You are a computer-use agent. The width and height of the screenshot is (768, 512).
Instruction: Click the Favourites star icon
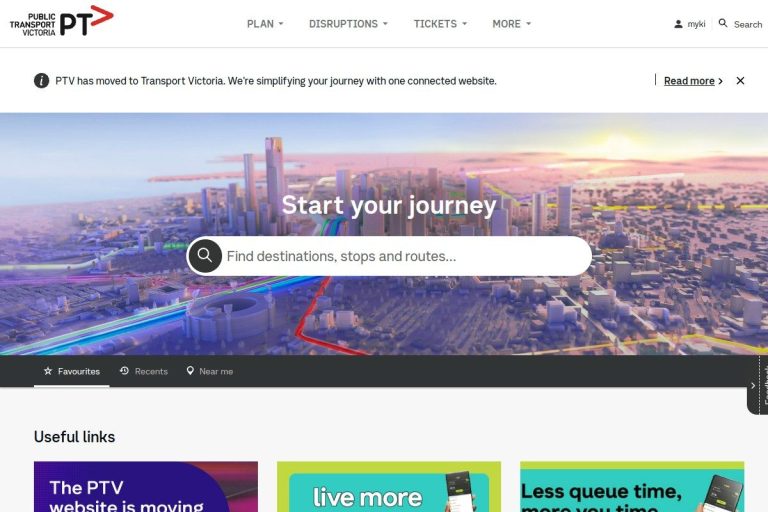click(48, 371)
